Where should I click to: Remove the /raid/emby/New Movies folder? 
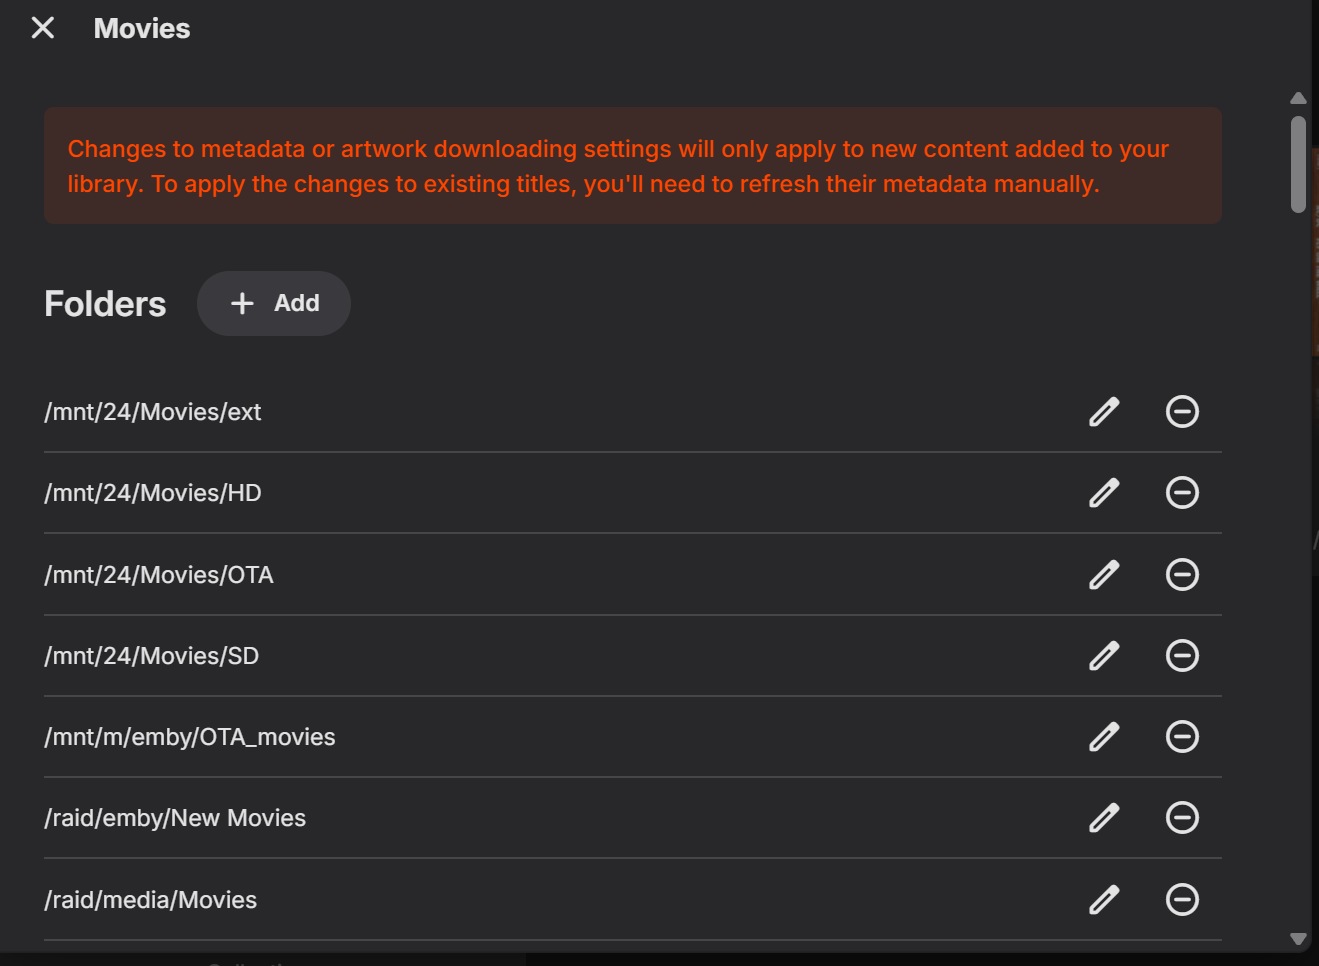(1182, 818)
